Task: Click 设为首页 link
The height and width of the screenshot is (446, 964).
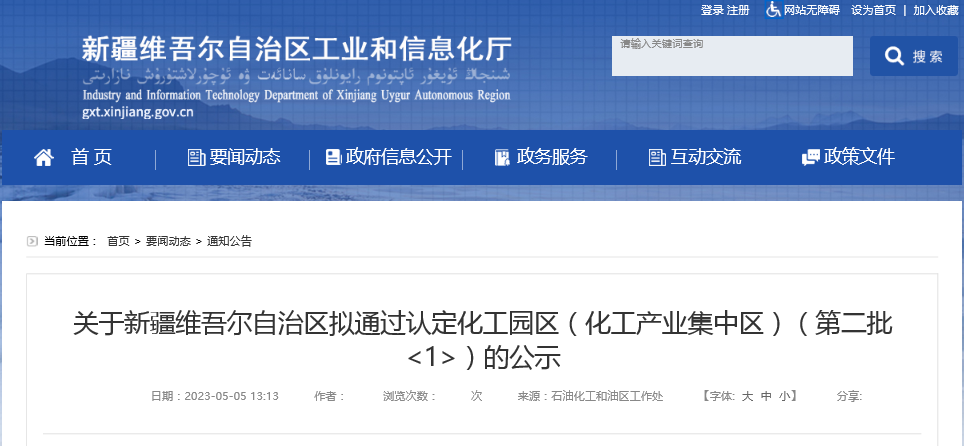Action: (873, 10)
